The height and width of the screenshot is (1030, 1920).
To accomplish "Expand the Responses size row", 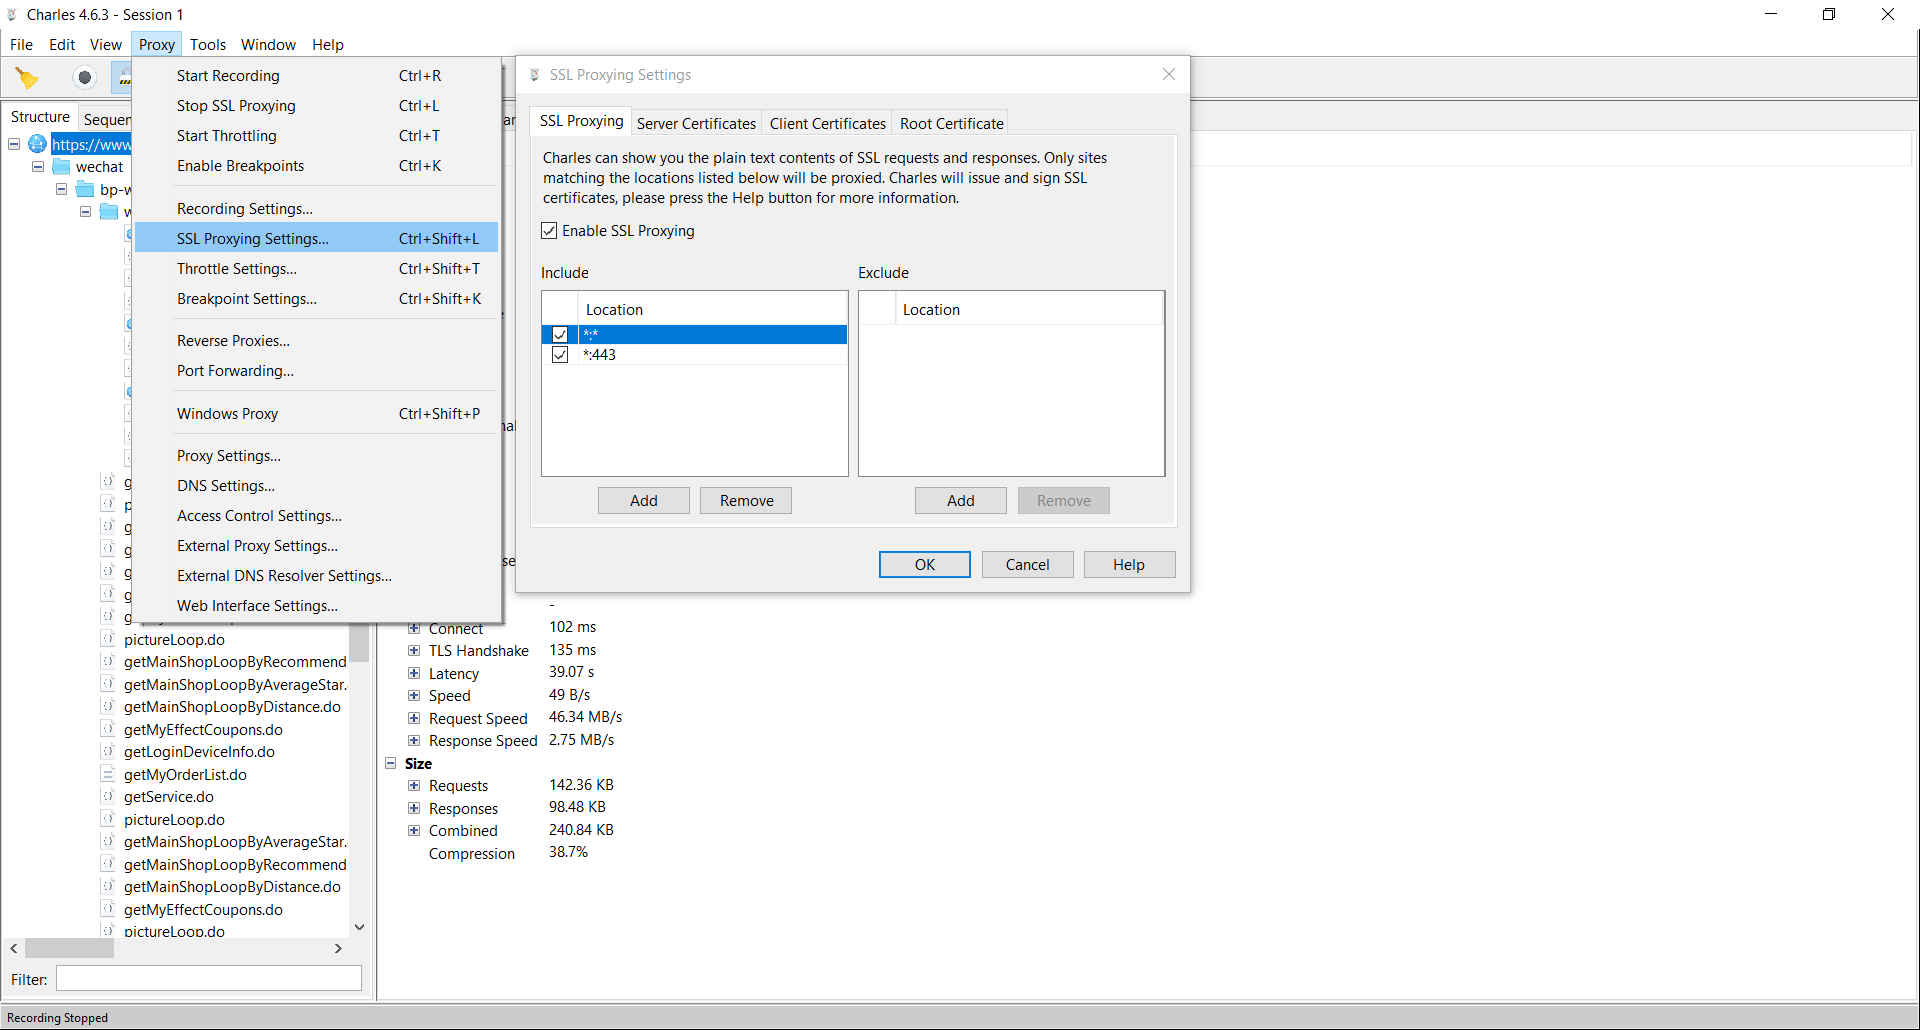I will [x=414, y=809].
